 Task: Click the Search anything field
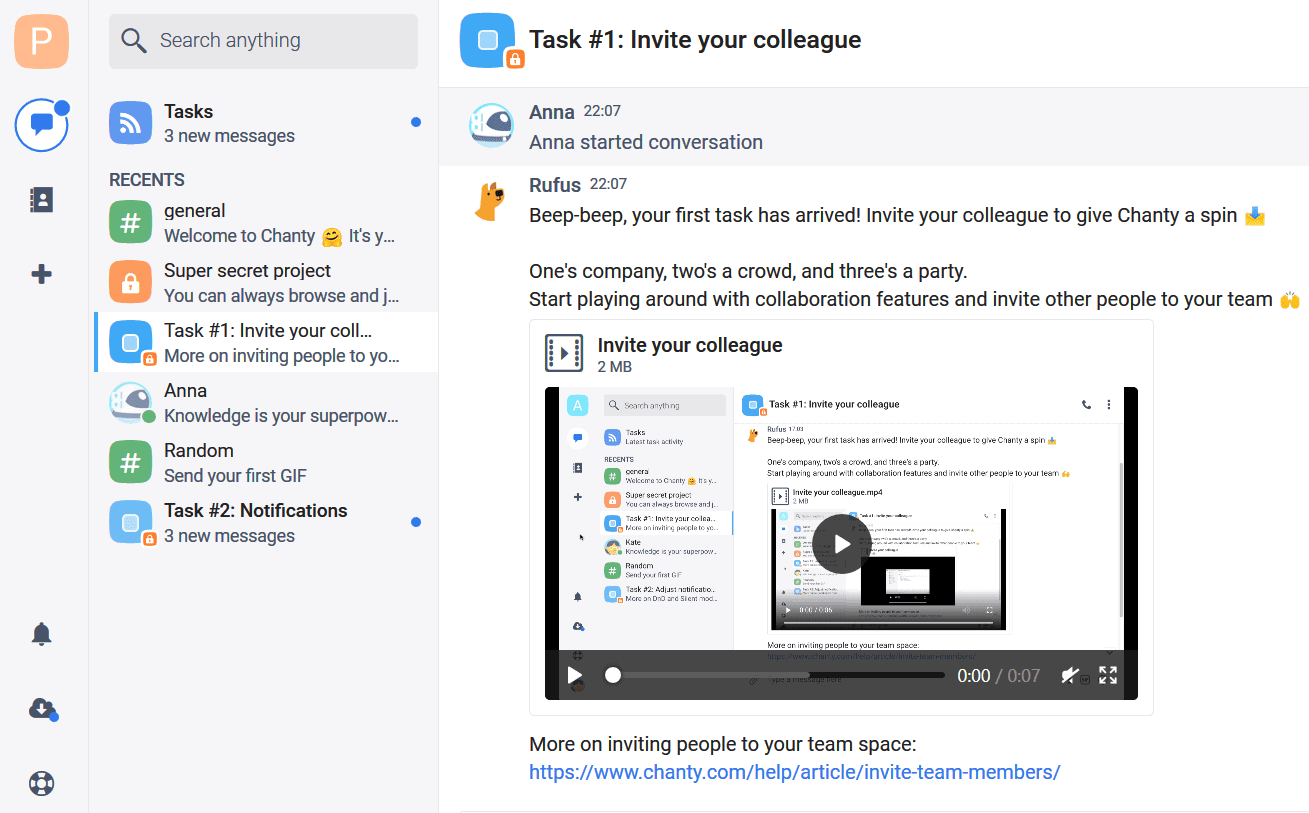pos(263,41)
